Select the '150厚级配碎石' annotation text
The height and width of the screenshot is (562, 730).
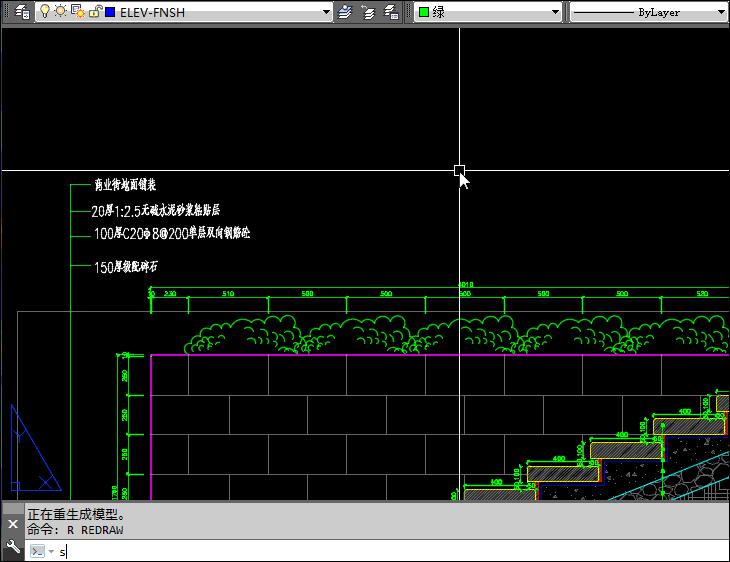pyautogui.click(x=125, y=267)
